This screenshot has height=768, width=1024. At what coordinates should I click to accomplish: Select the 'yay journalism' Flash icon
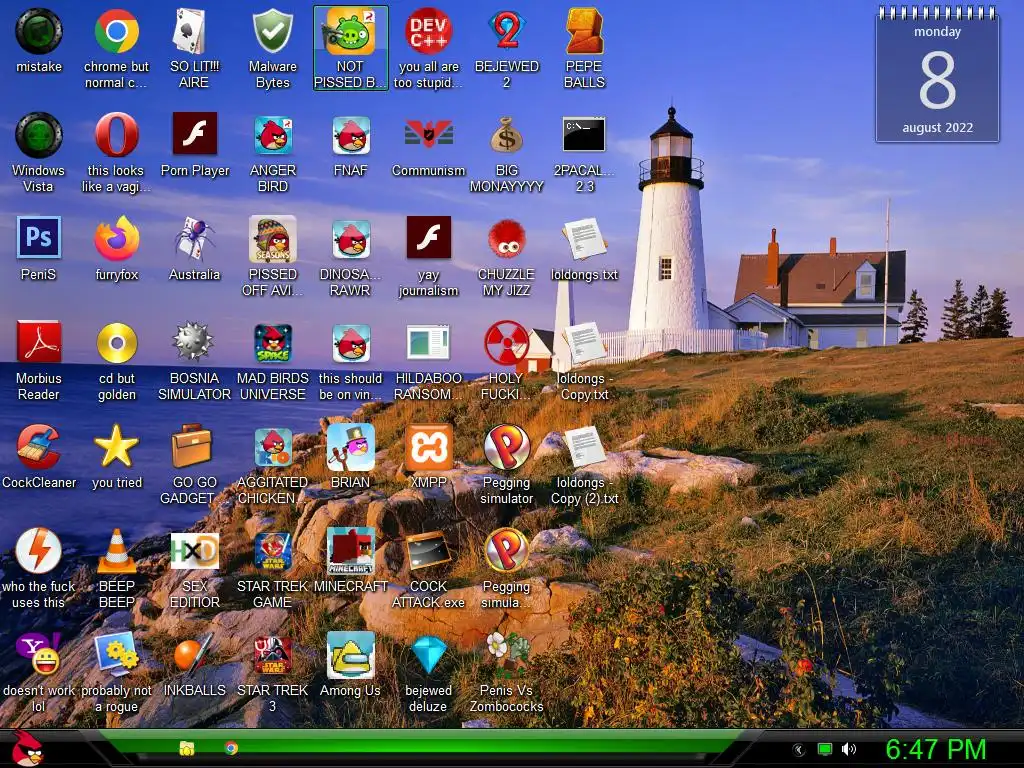(428, 239)
